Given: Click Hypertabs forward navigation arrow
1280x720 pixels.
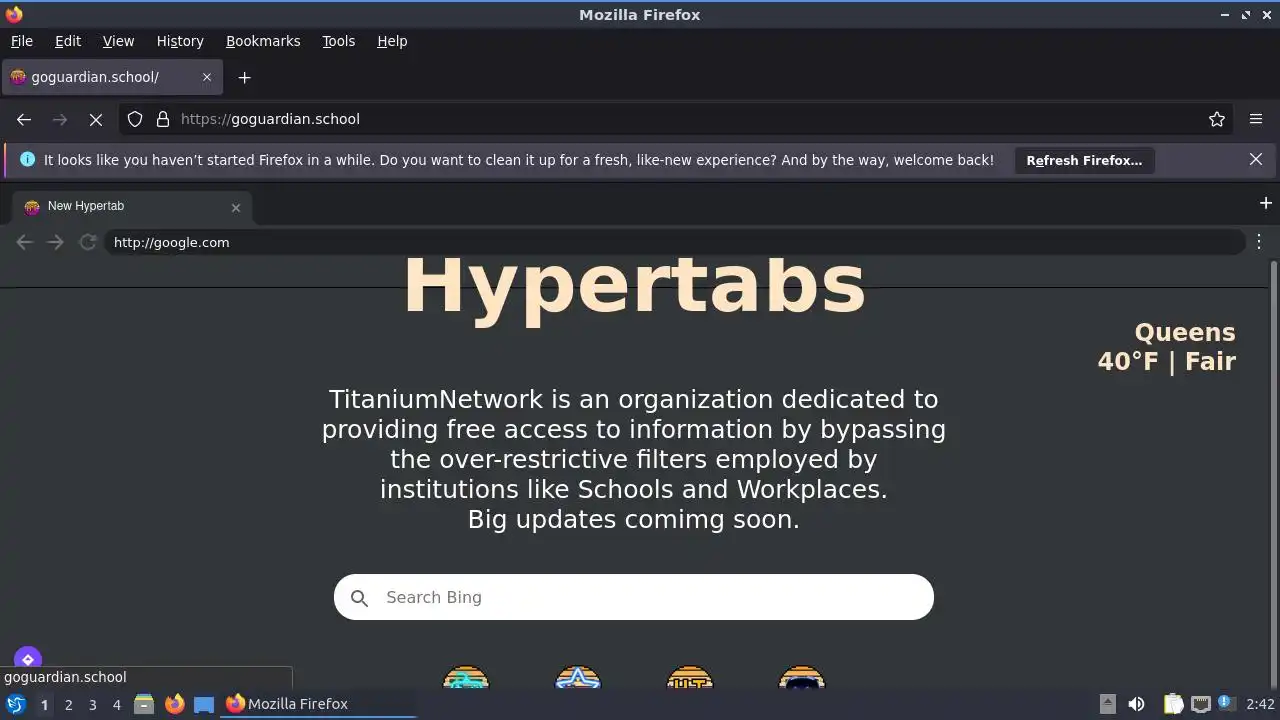Looking at the screenshot, I should click(55, 242).
